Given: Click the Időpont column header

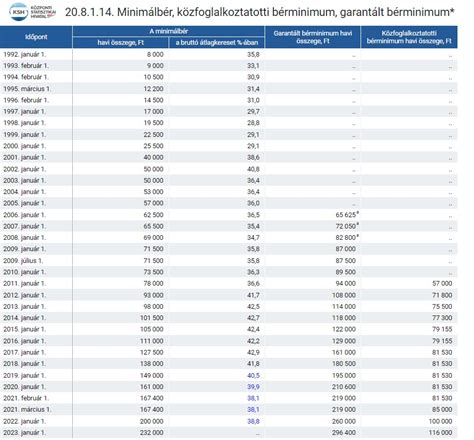Looking at the screenshot, I should point(36,37).
